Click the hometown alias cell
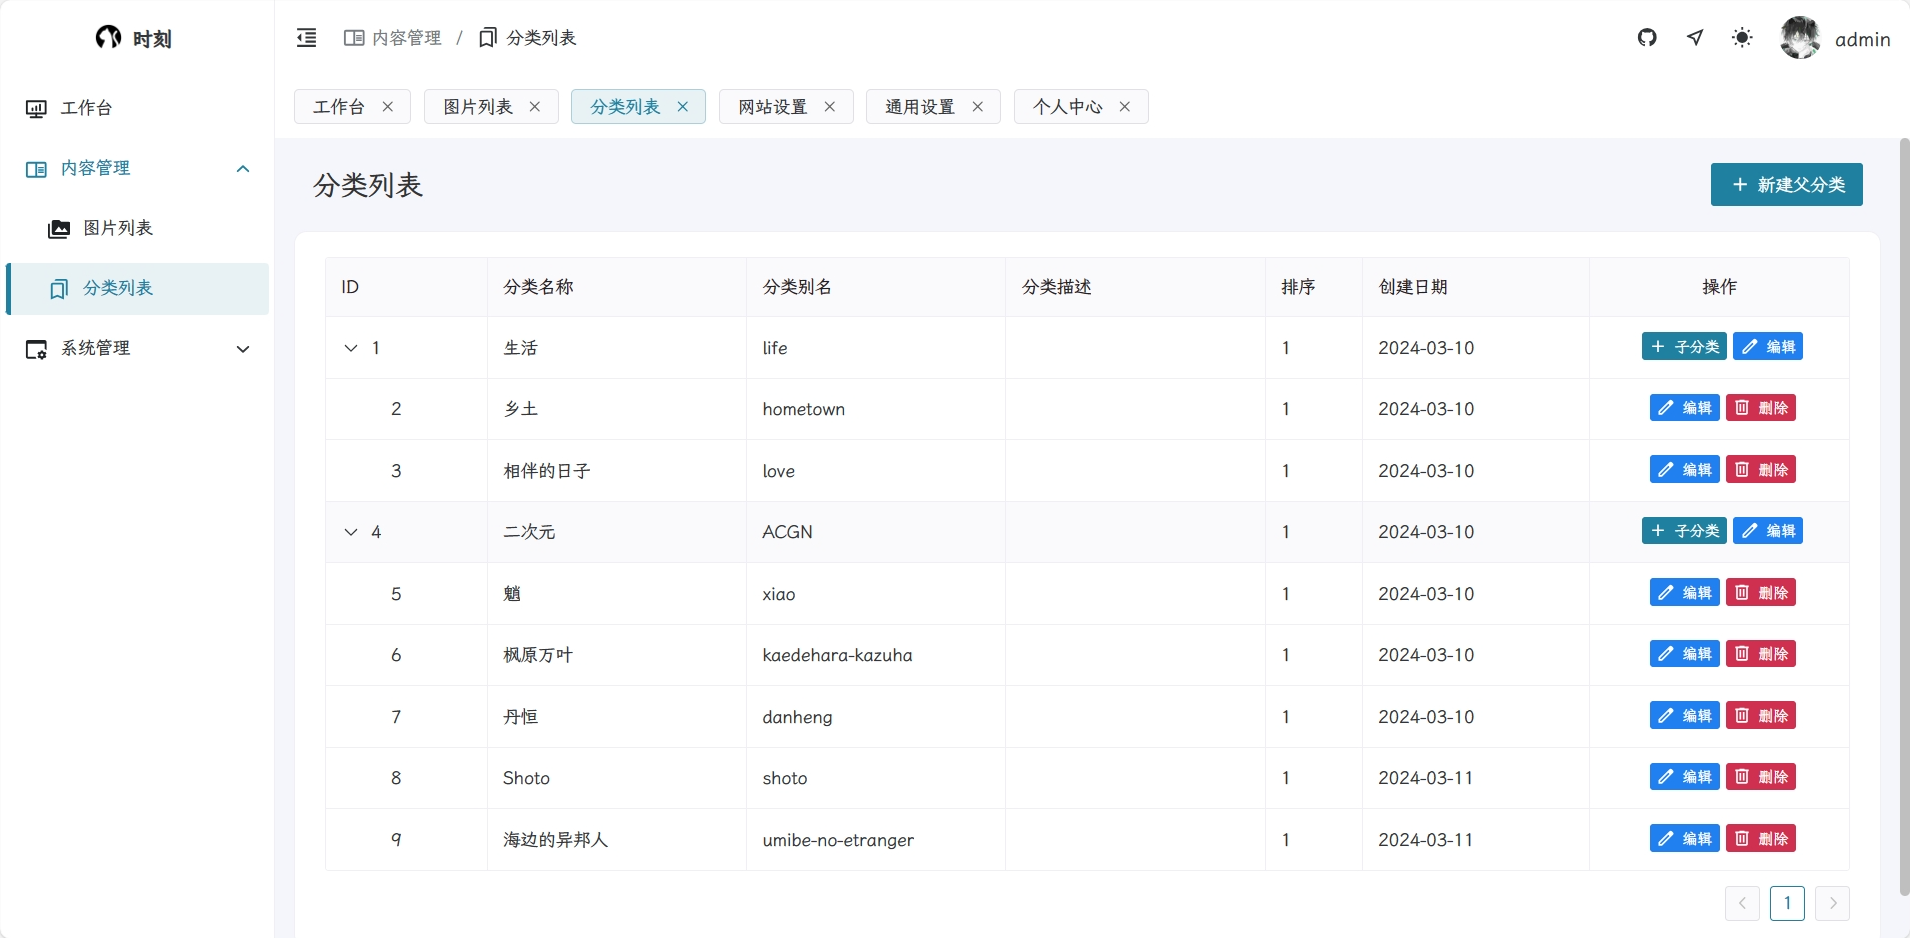Screen dimensions: 1910x938 876,409
